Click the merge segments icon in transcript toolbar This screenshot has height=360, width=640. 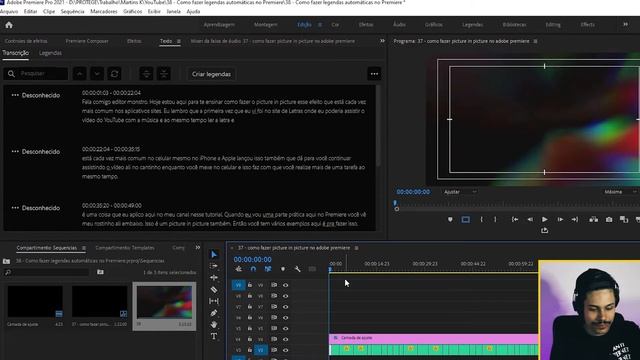tap(164, 74)
